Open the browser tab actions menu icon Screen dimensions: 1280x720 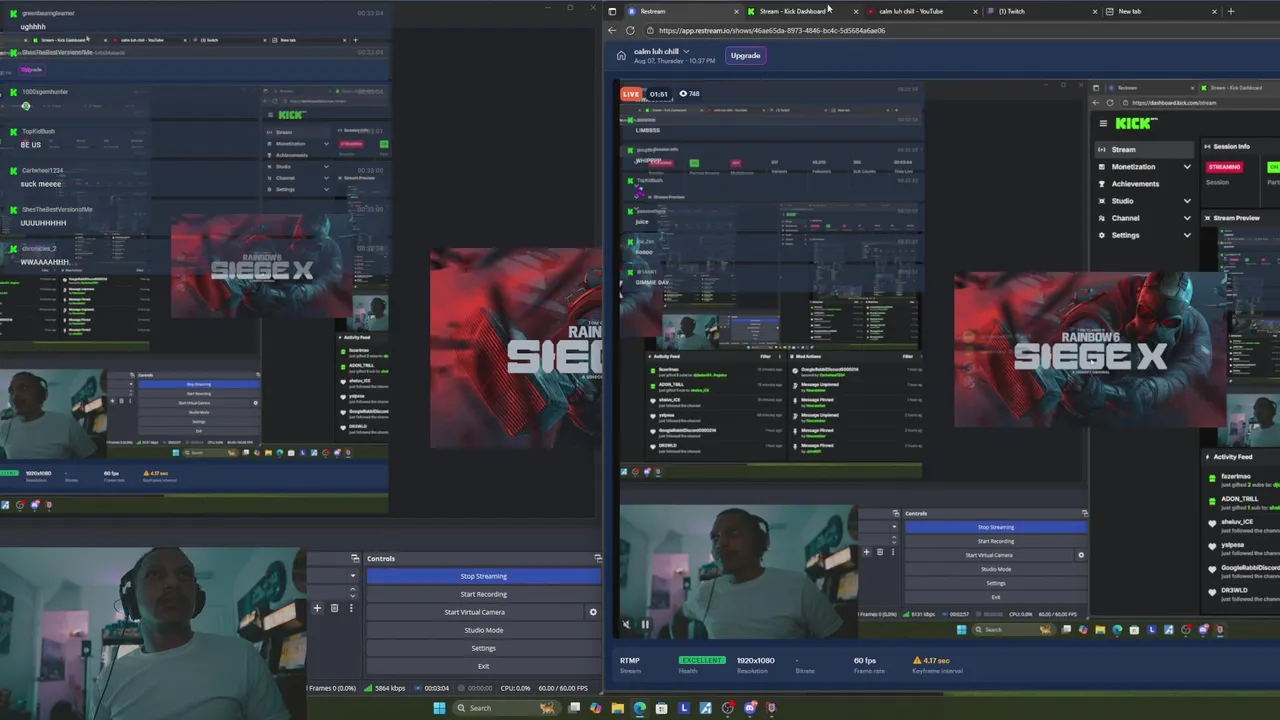(x=612, y=11)
